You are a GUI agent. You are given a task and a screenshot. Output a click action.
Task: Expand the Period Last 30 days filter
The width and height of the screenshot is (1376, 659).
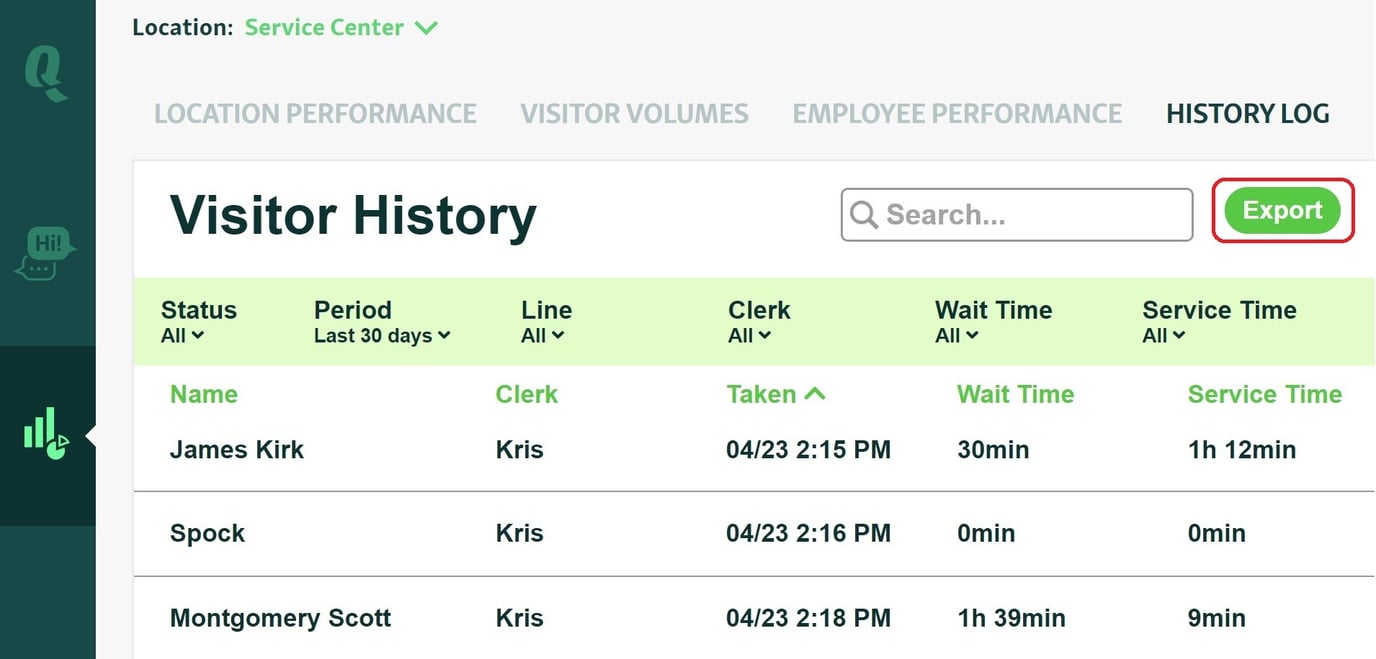(x=382, y=336)
